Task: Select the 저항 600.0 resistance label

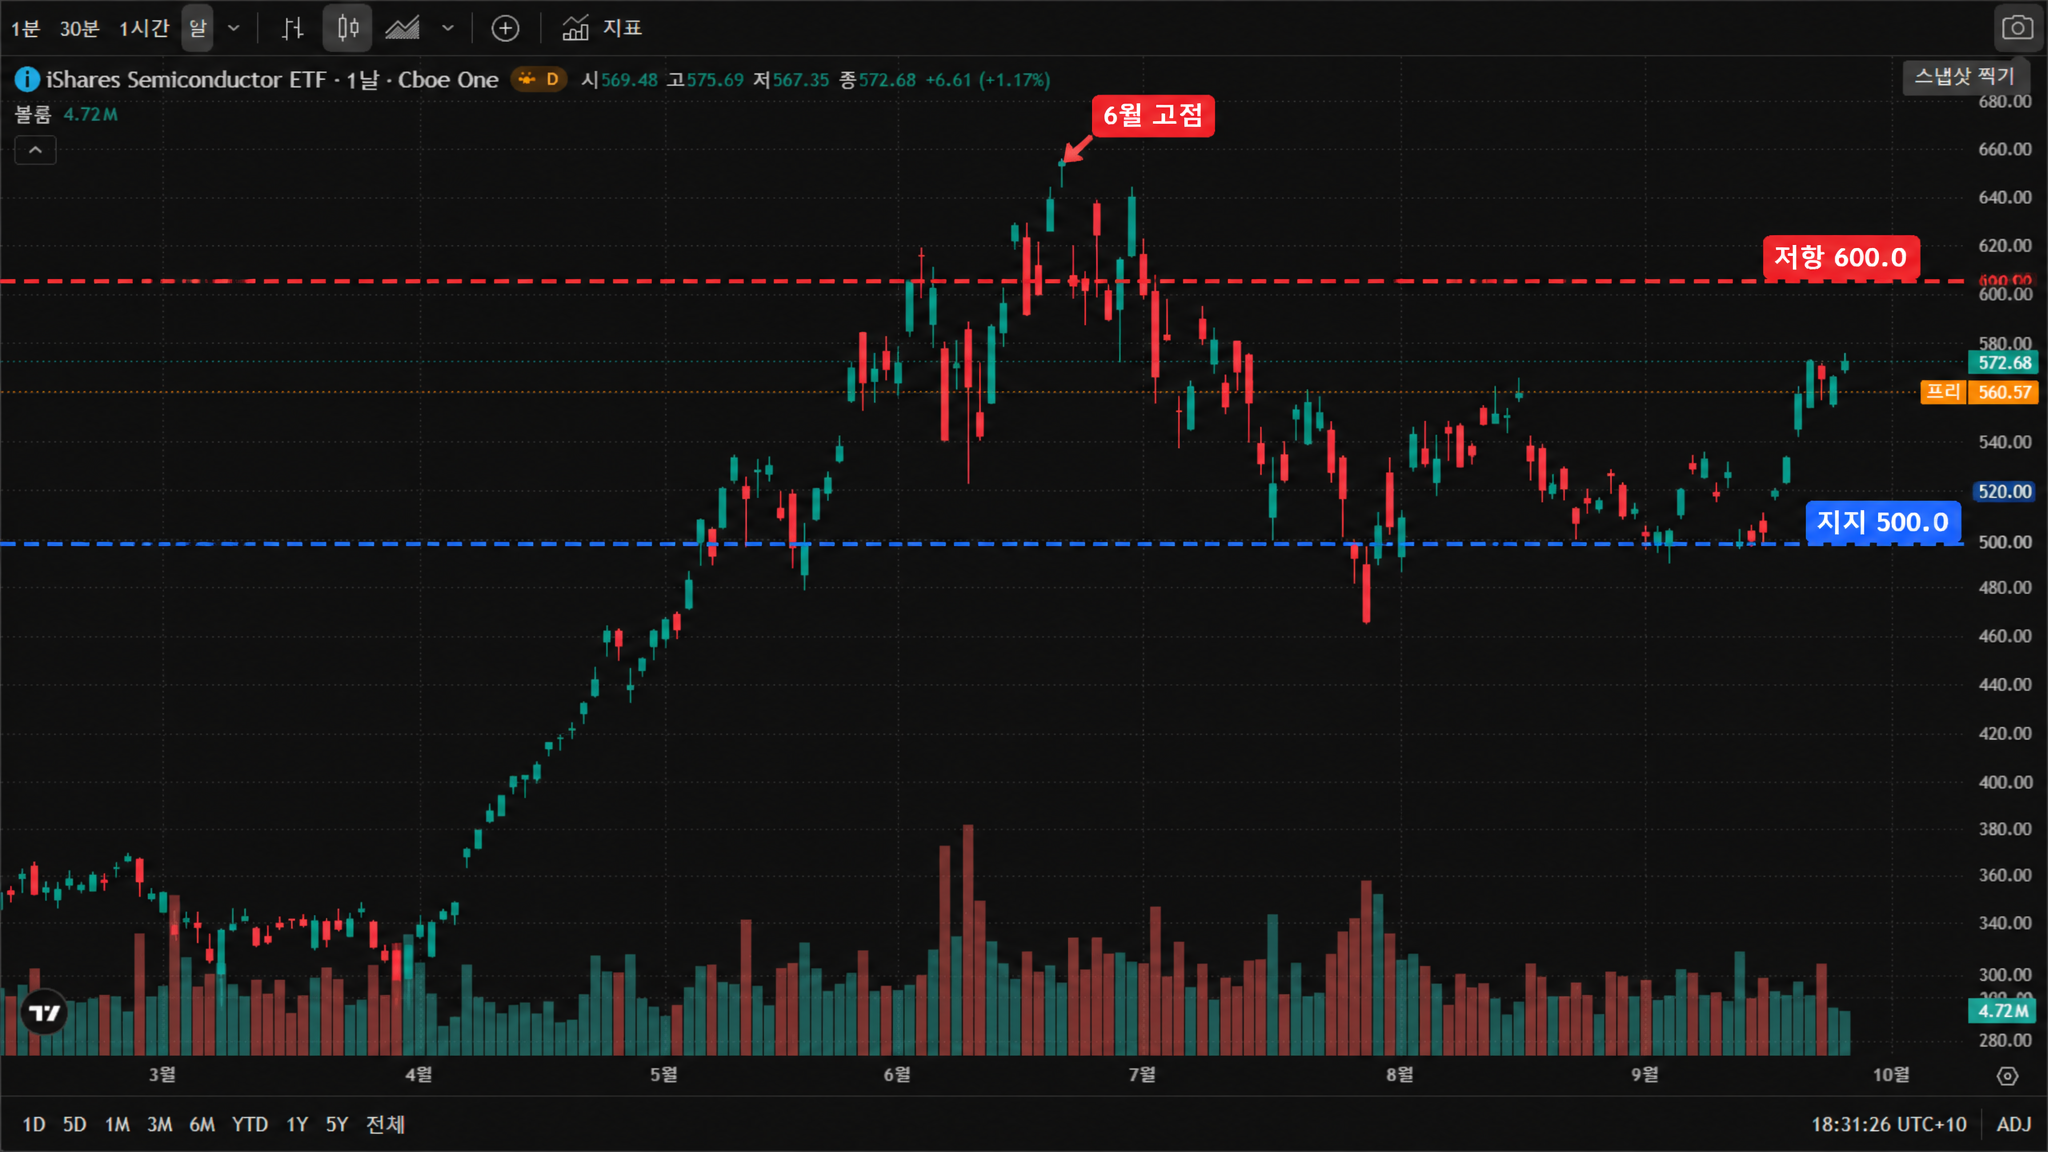Action: (1841, 257)
